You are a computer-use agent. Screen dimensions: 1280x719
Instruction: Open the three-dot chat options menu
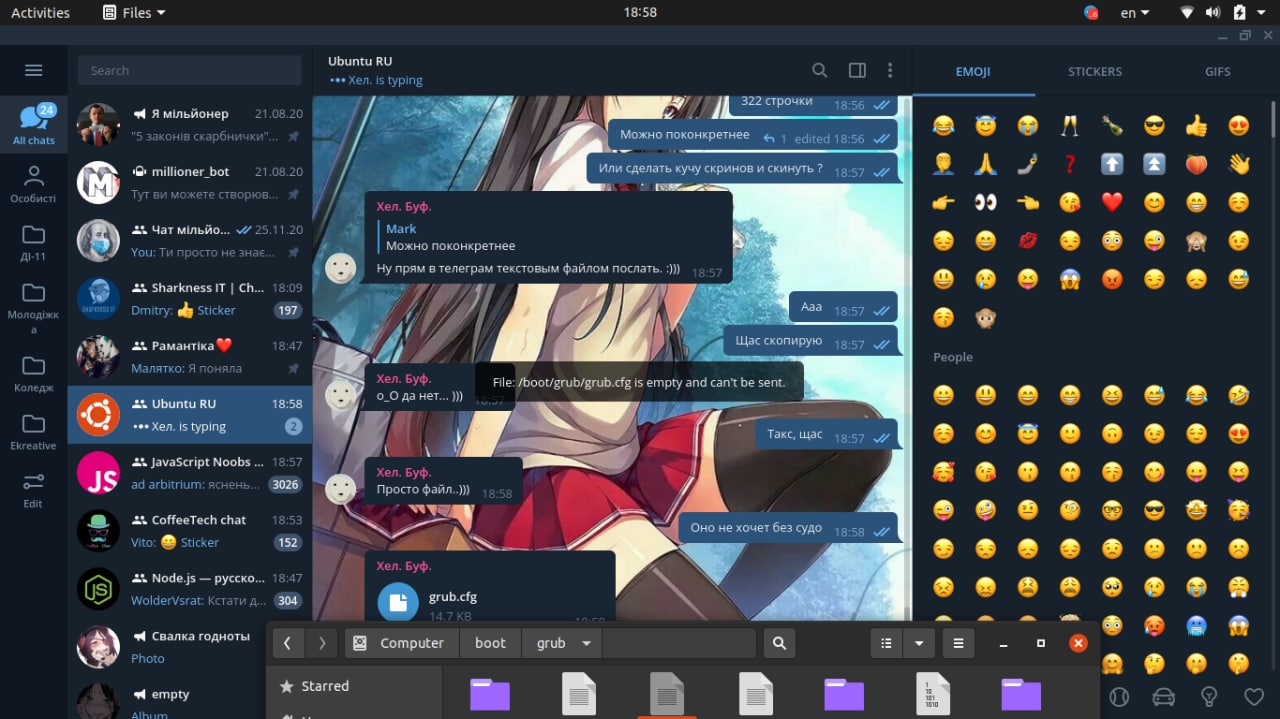pyautogui.click(x=890, y=70)
